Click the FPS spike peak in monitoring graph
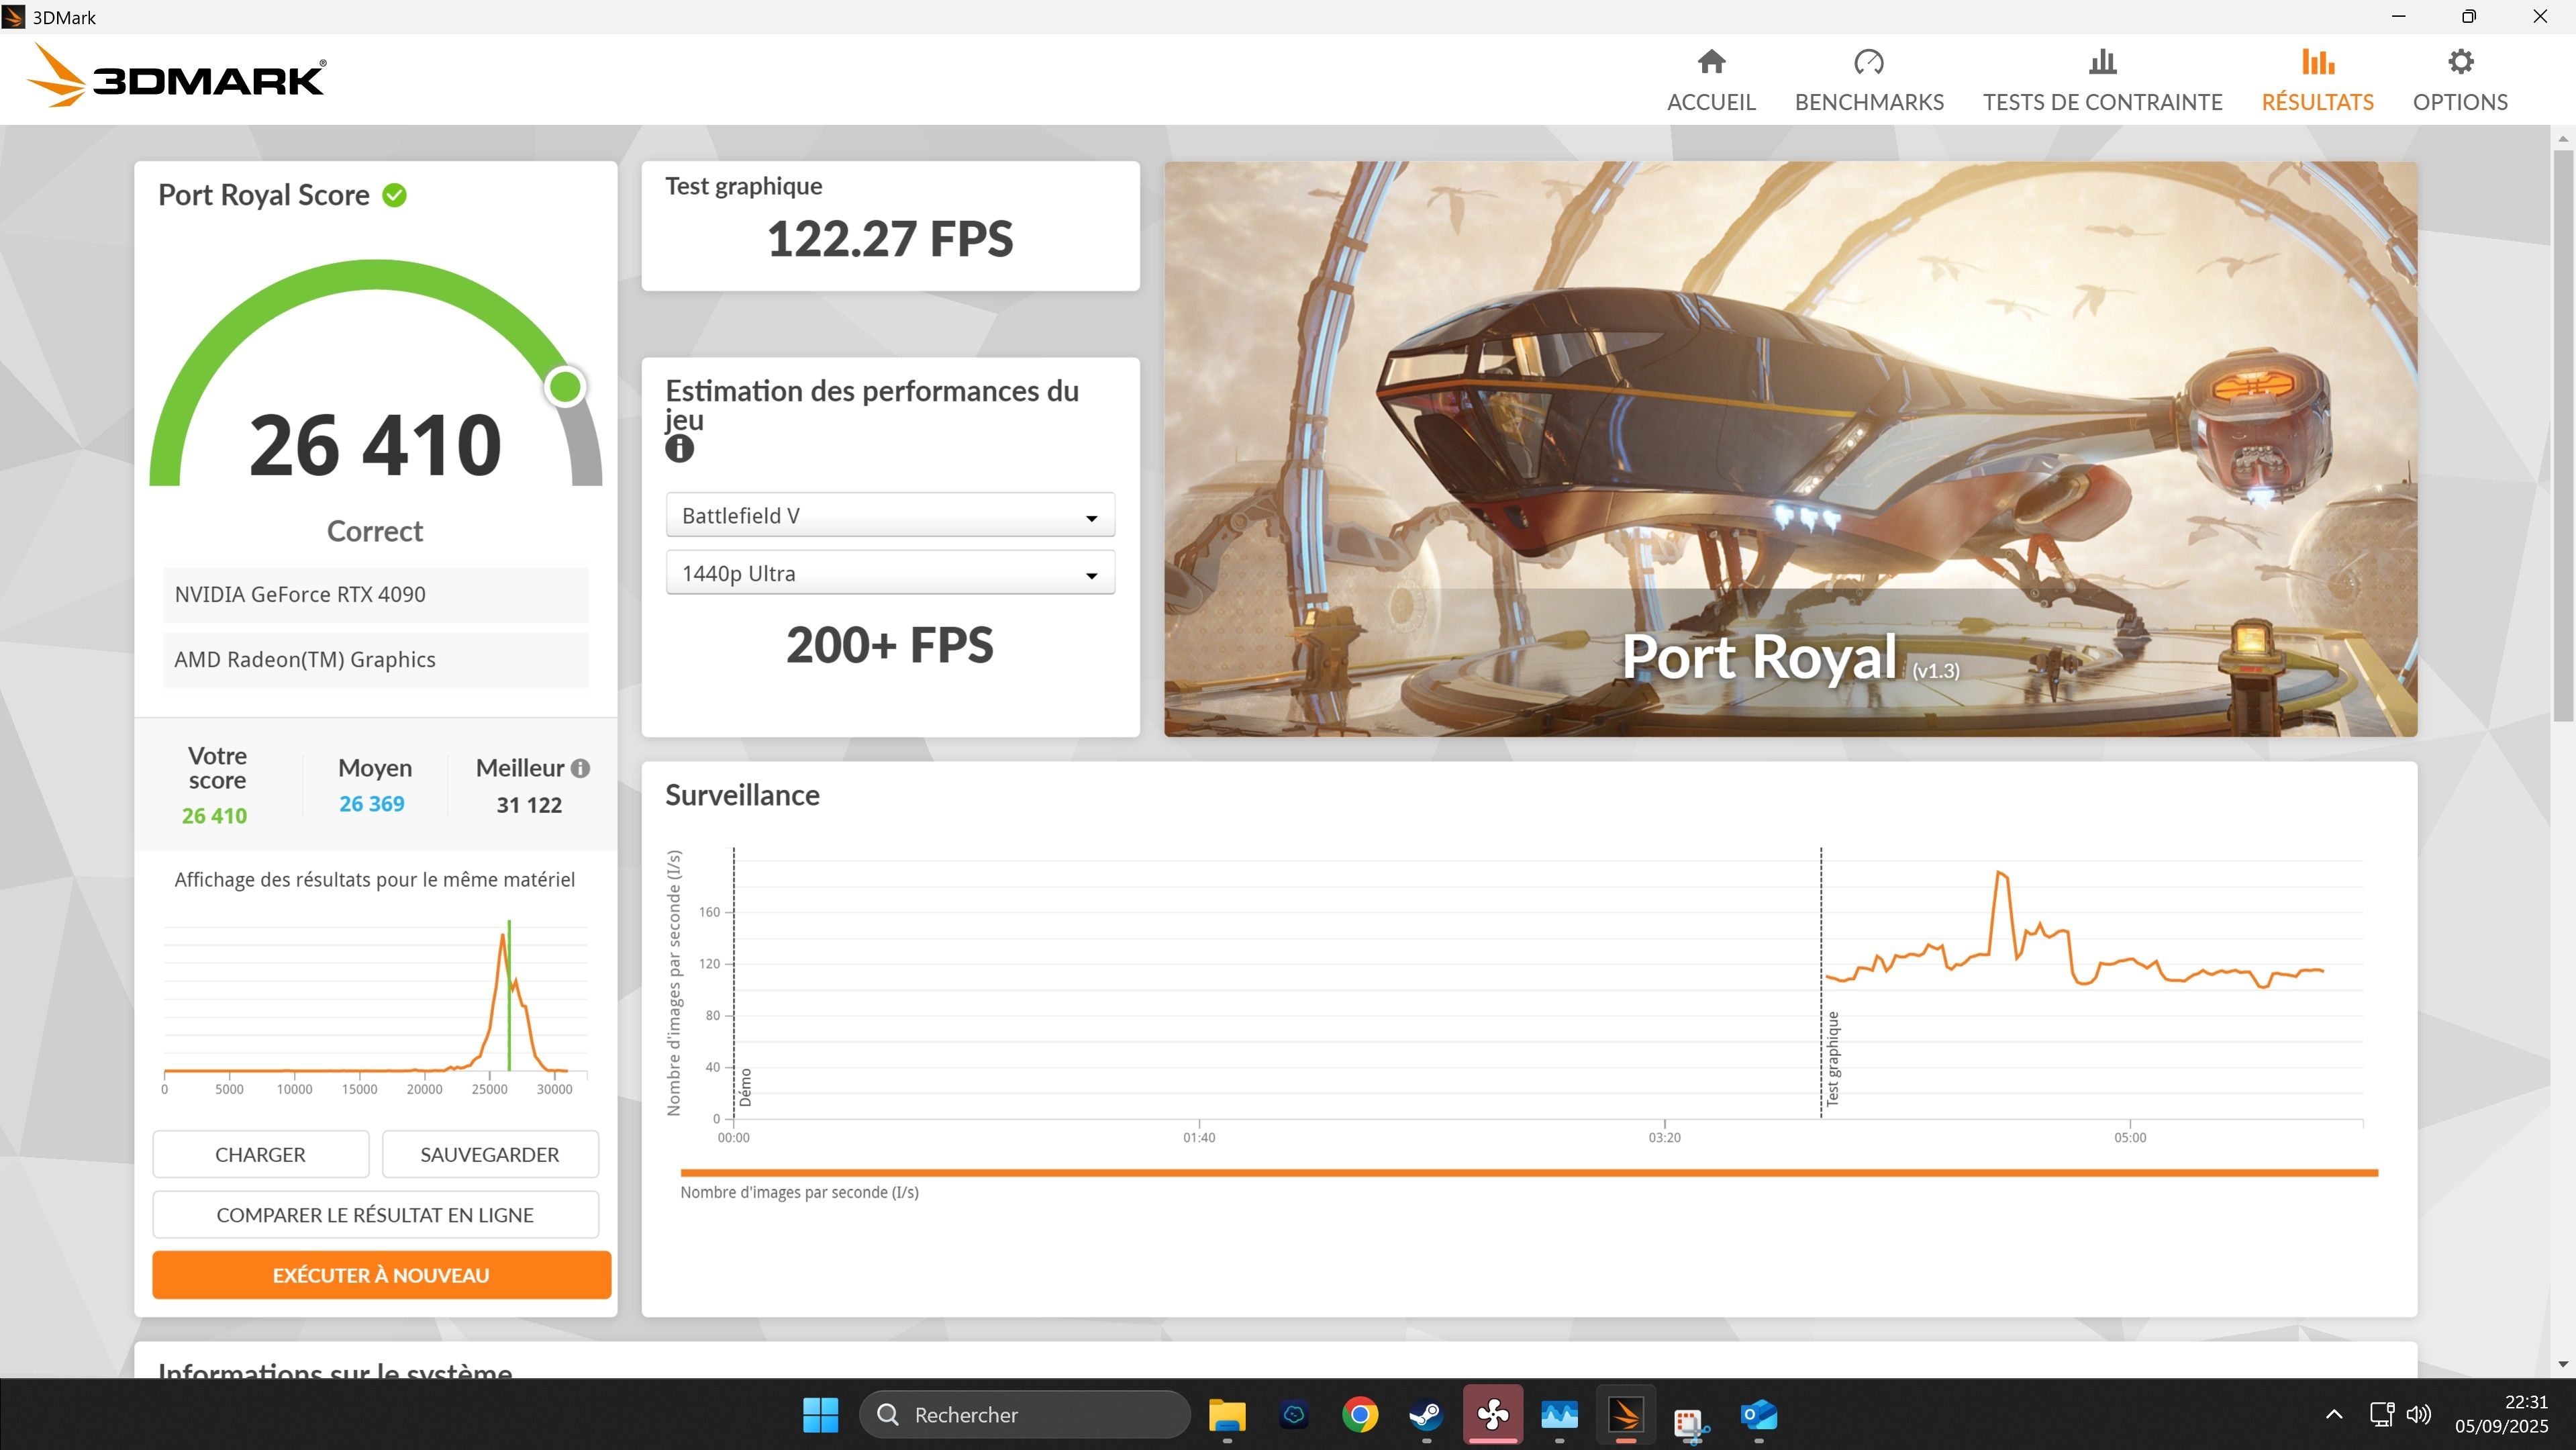 [x=2001, y=874]
